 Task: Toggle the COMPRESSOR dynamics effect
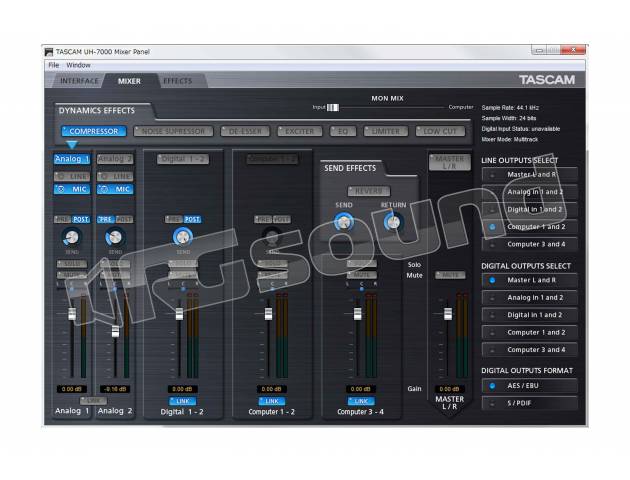tap(94, 131)
